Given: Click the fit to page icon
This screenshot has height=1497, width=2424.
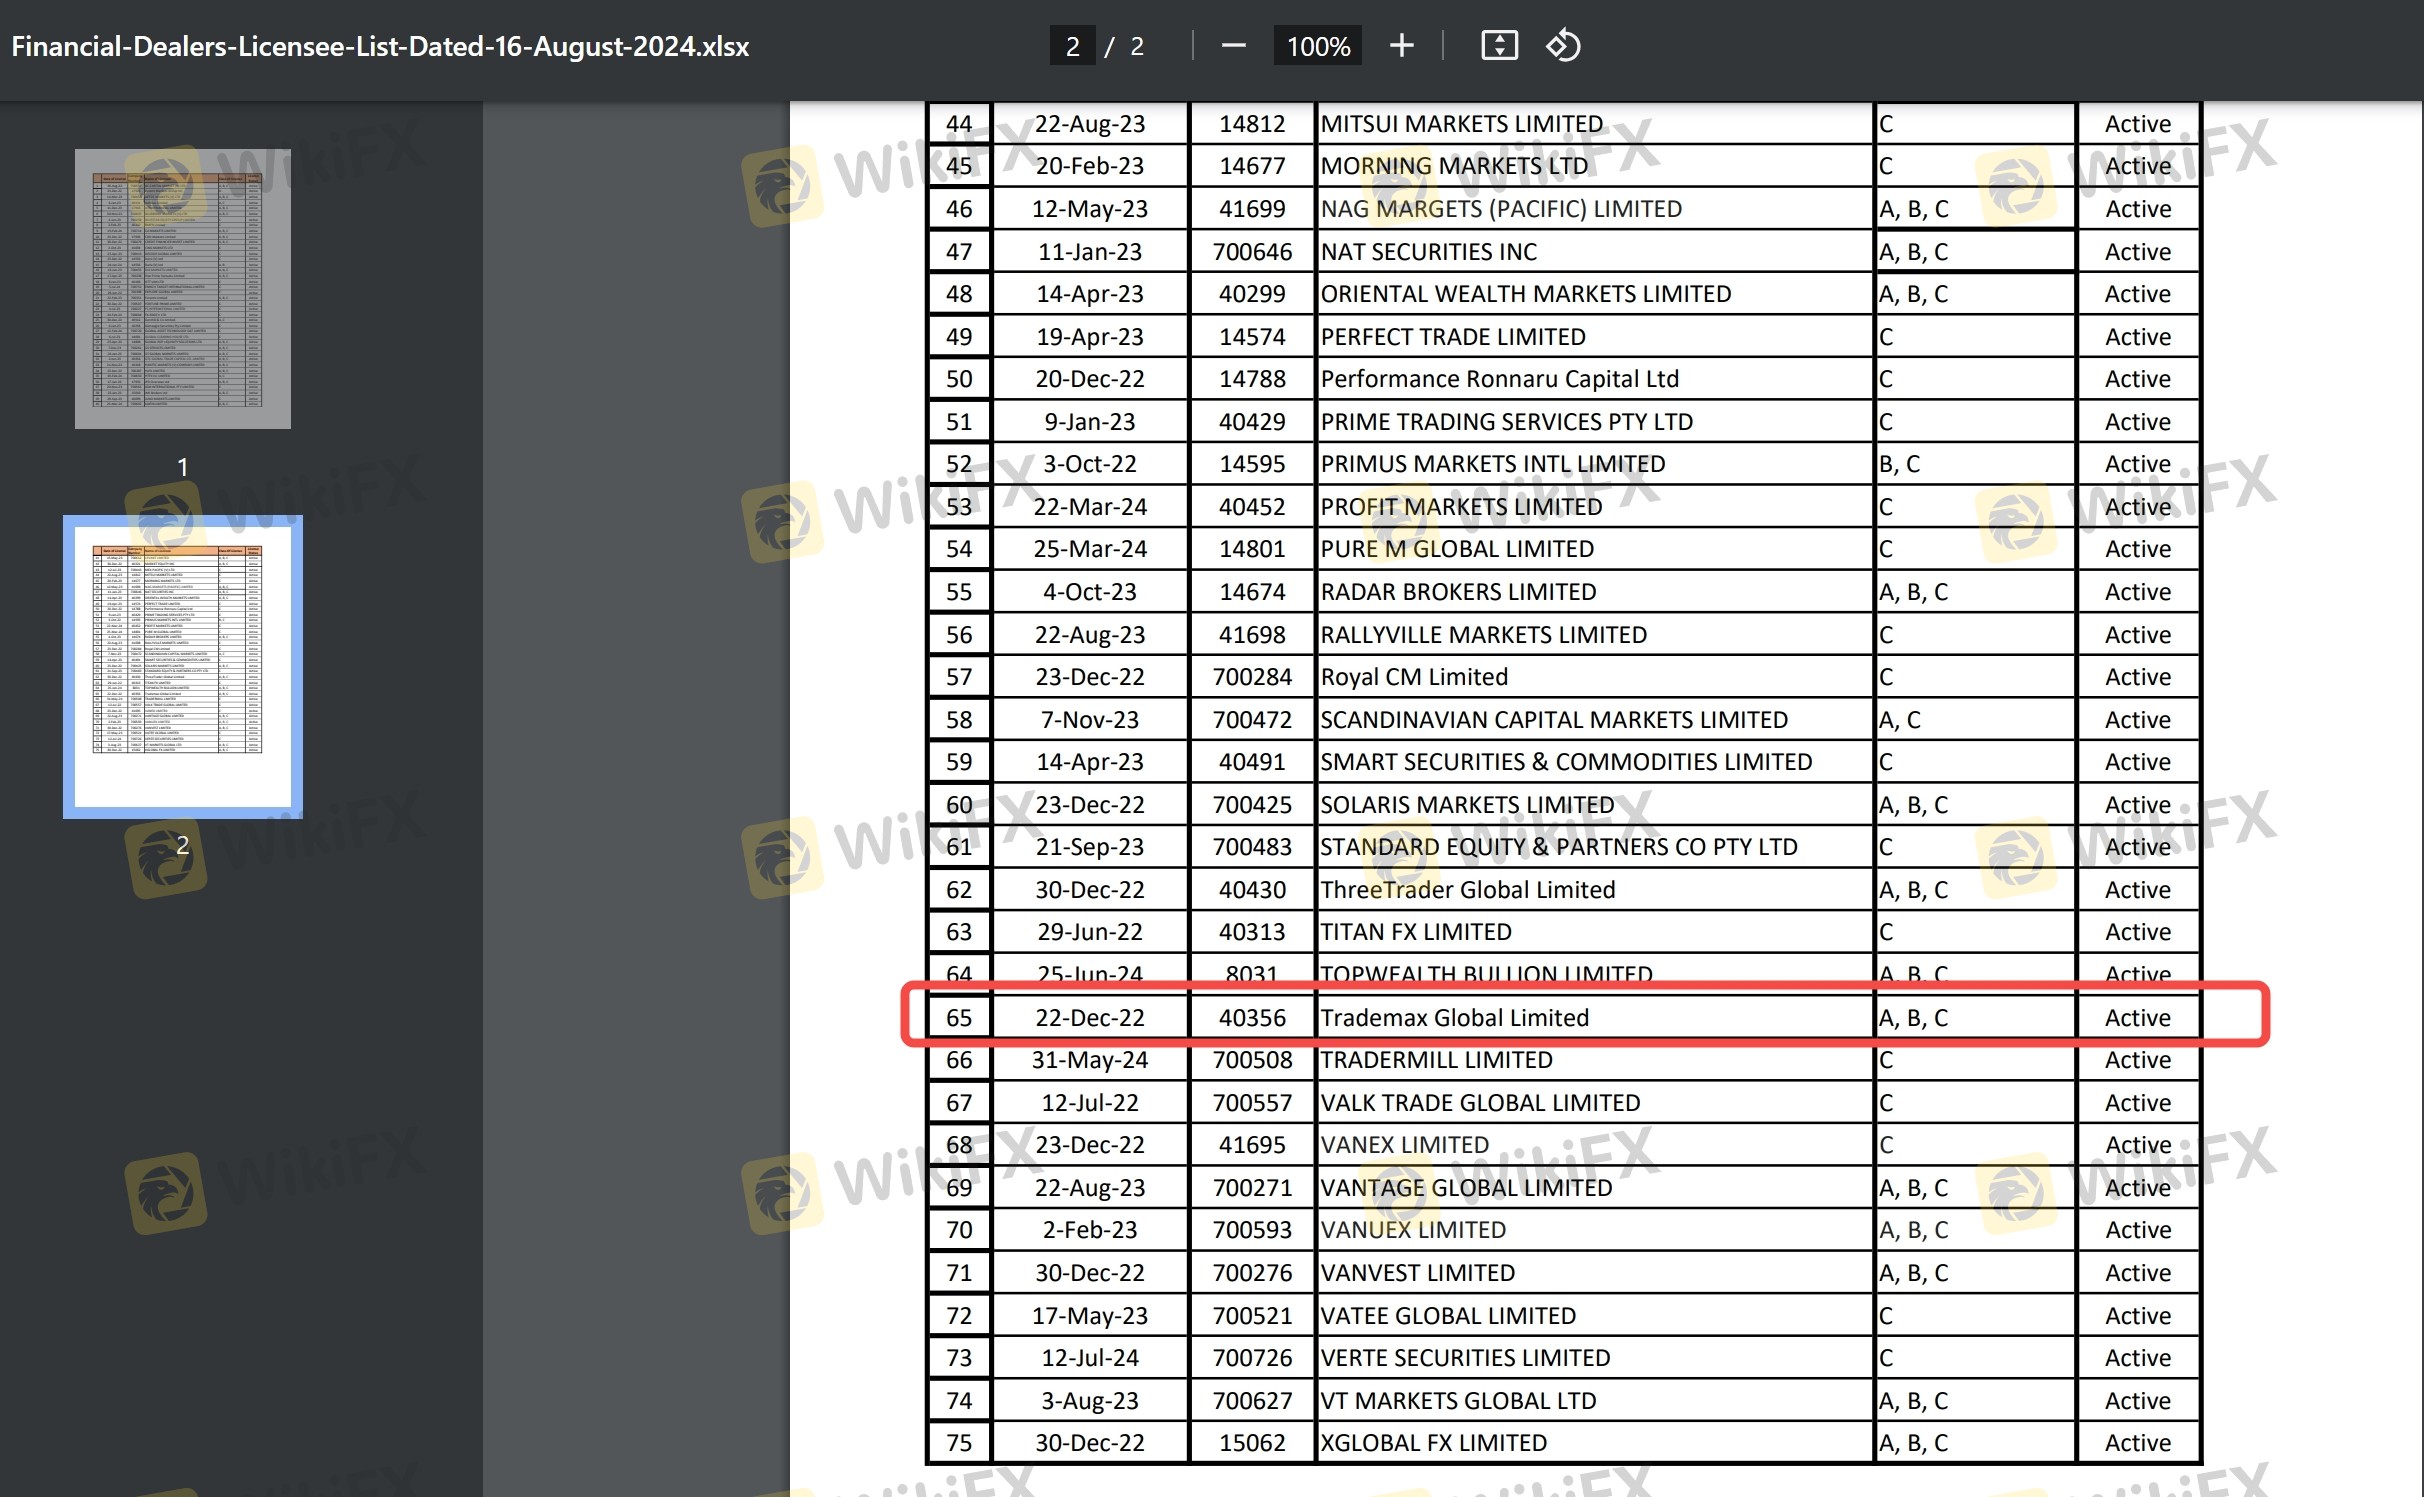Looking at the screenshot, I should 1498,46.
